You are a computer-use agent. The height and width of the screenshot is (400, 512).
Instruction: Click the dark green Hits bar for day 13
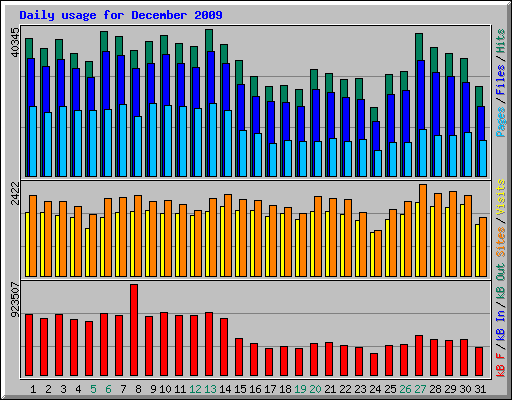tap(209, 40)
